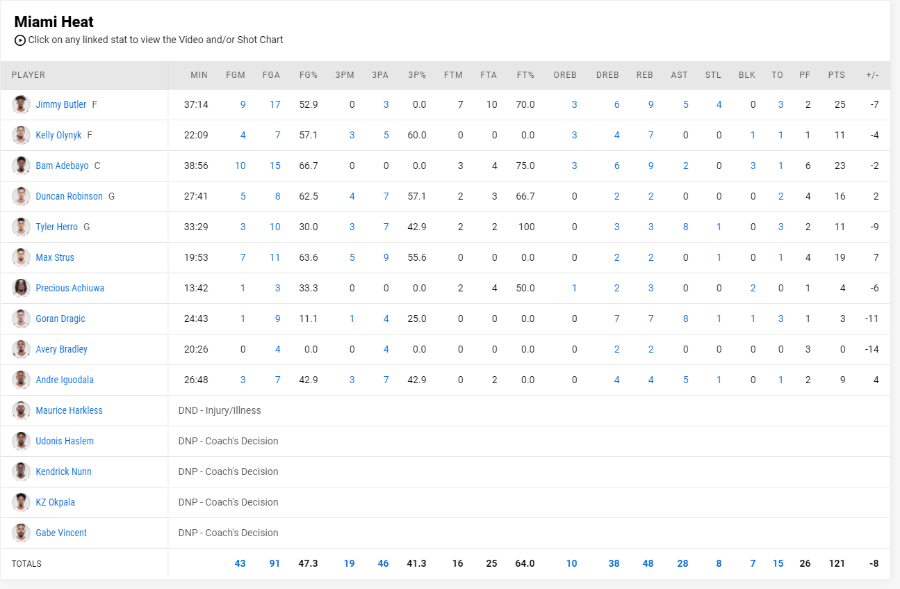Click Jimmy Butler's player headshot
The height and width of the screenshot is (589, 900).
(21, 104)
